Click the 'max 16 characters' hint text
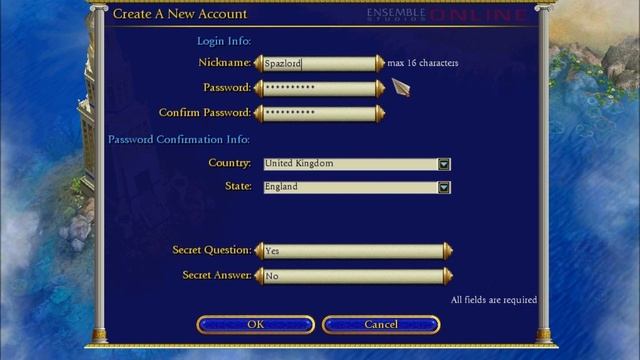640x360 pixels. point(422,63)
